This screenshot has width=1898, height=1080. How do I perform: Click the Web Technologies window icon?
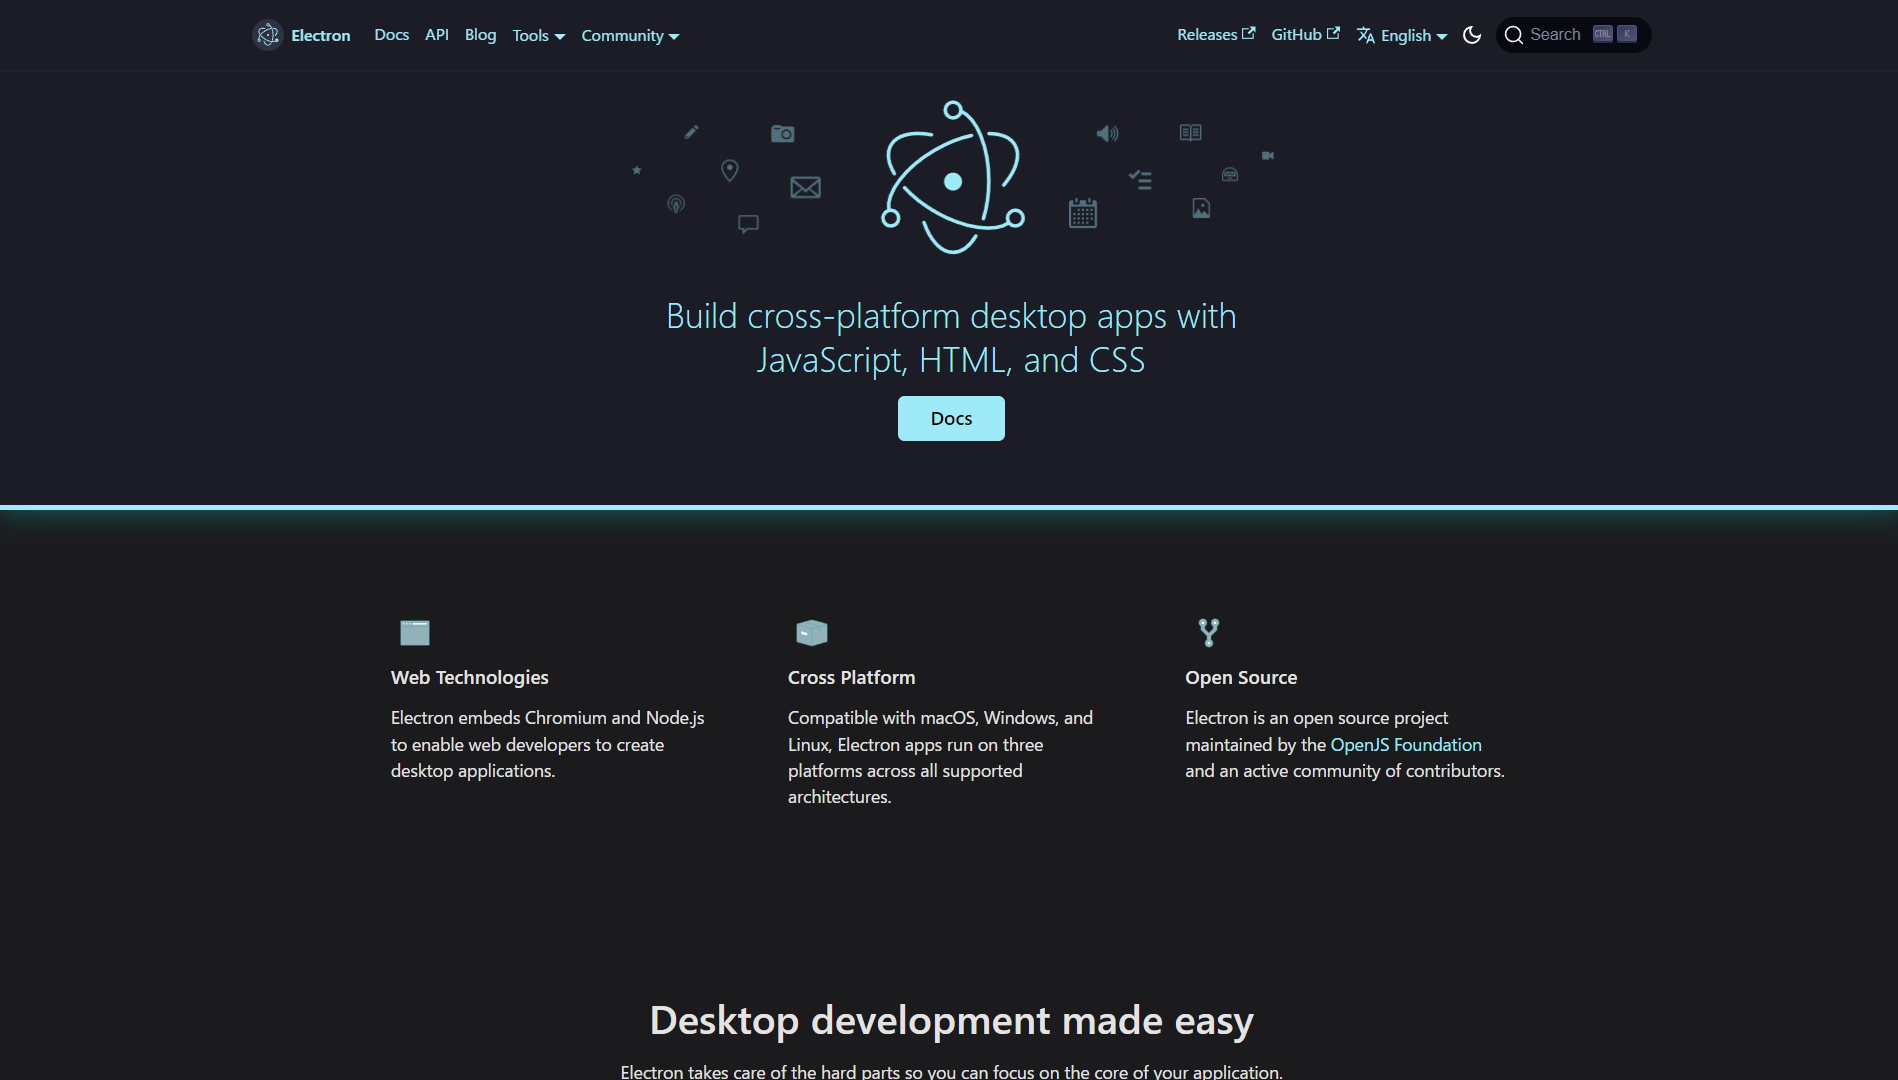pos(414,632)
